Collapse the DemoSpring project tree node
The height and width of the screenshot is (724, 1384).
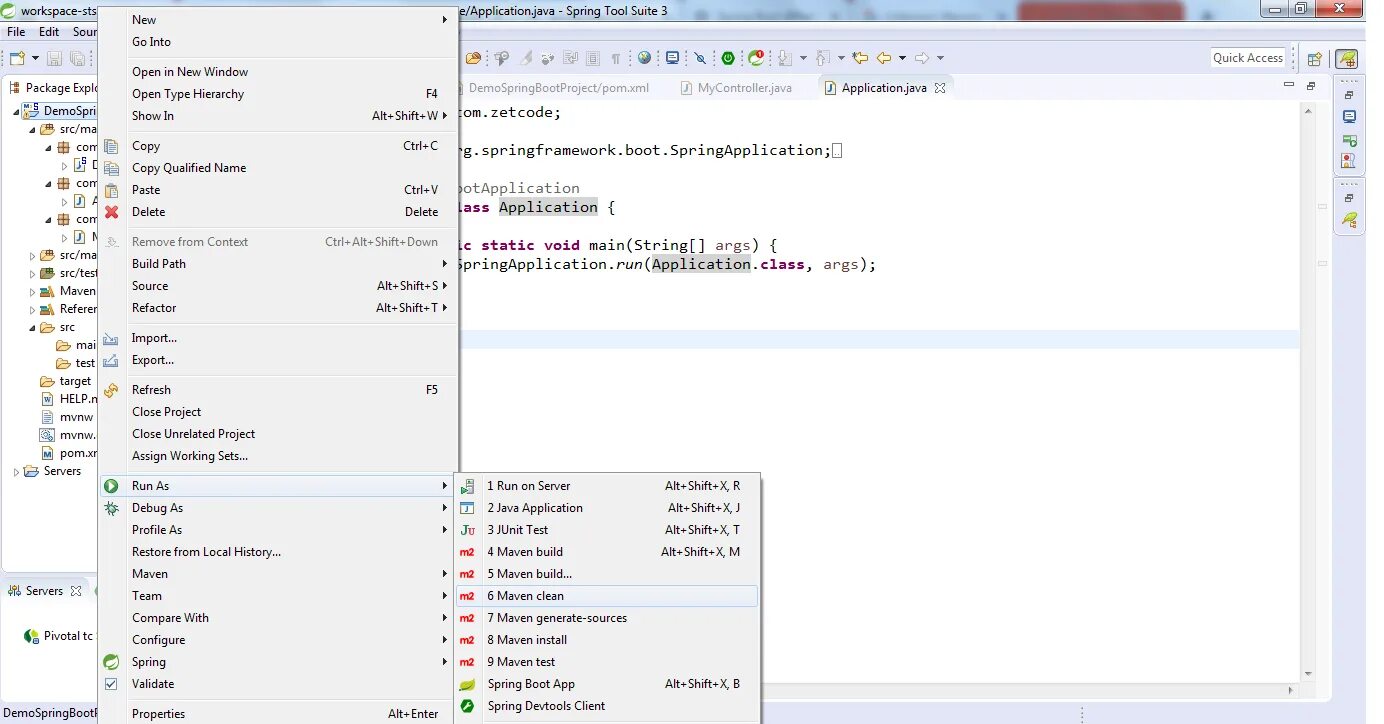click(16, 111)
